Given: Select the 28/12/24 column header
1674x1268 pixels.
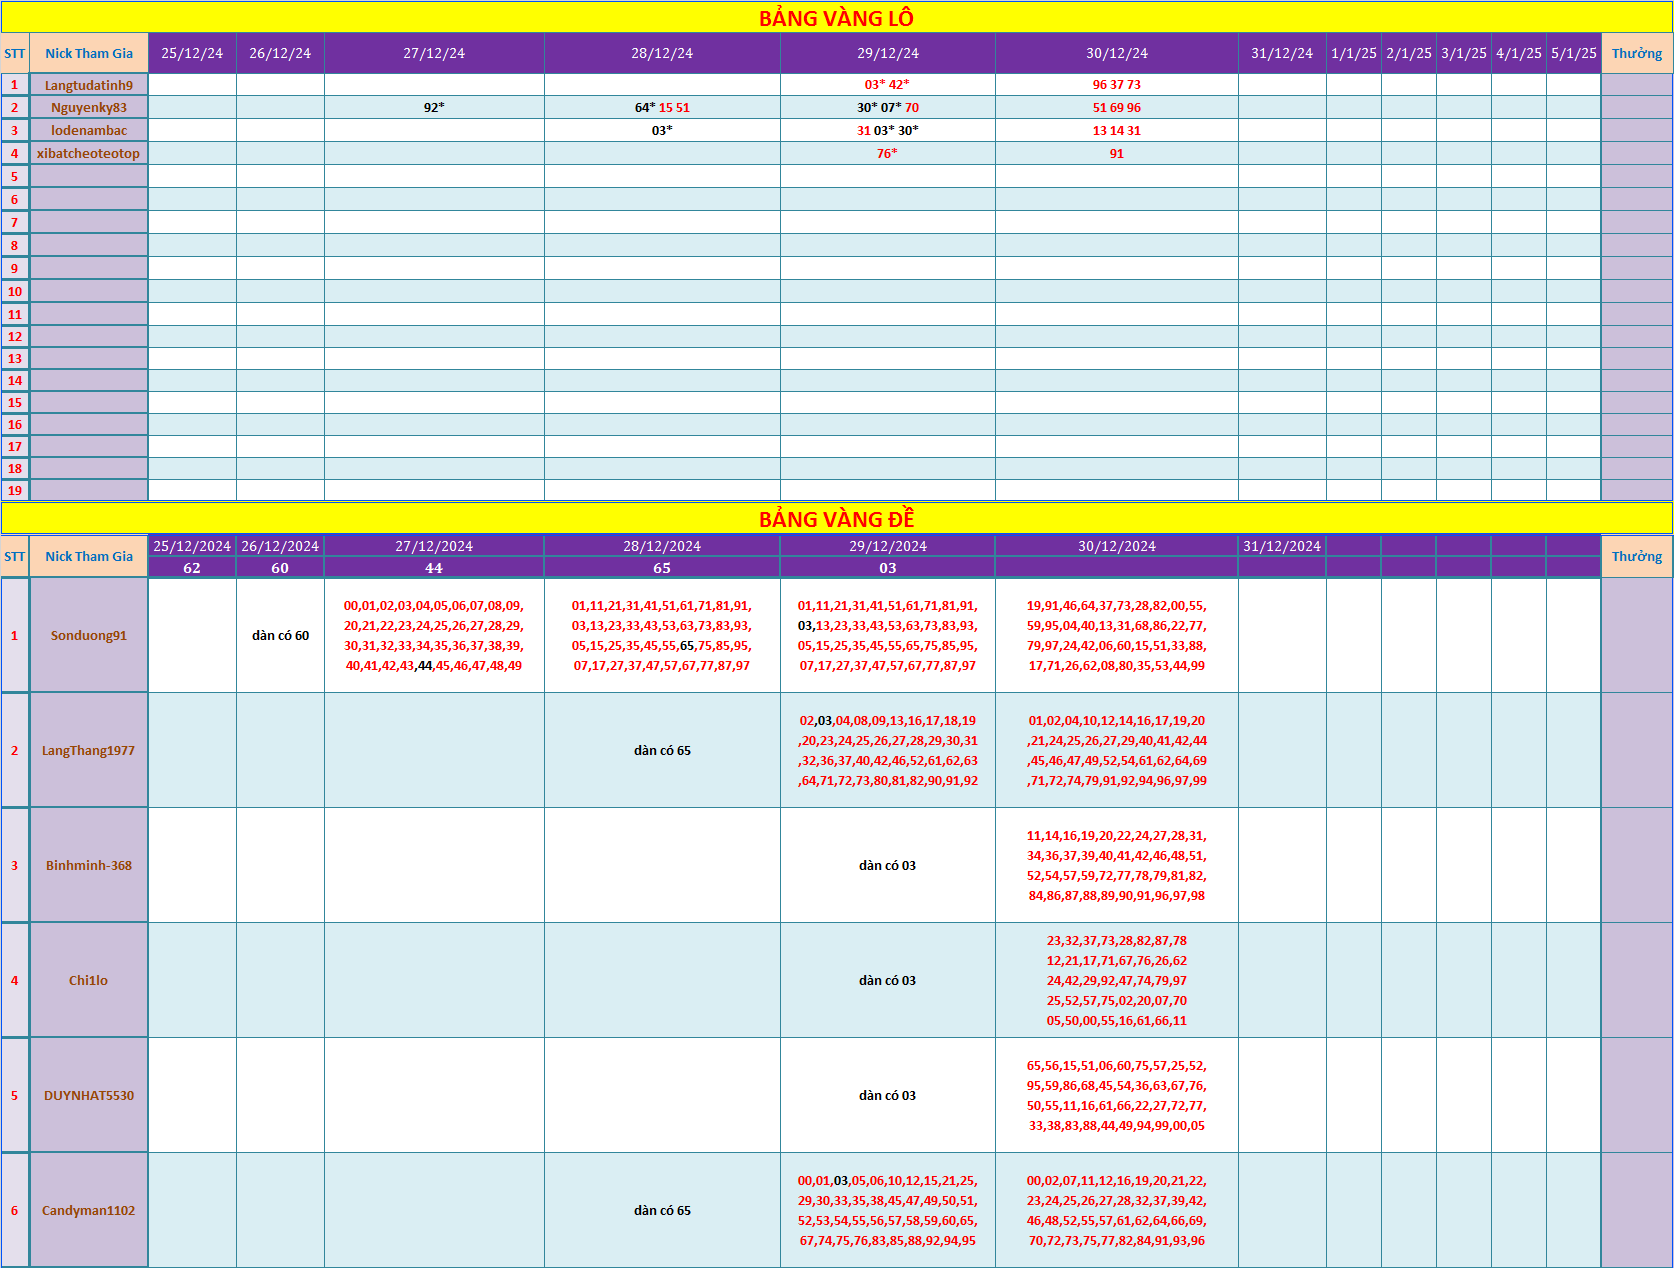Looking at the screenshot, I should coord(662,53).
